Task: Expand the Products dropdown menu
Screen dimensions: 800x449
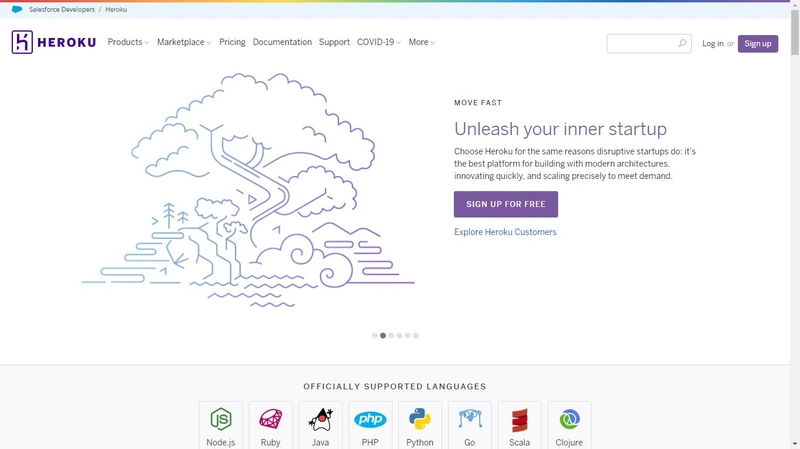Action: (128, 42)
